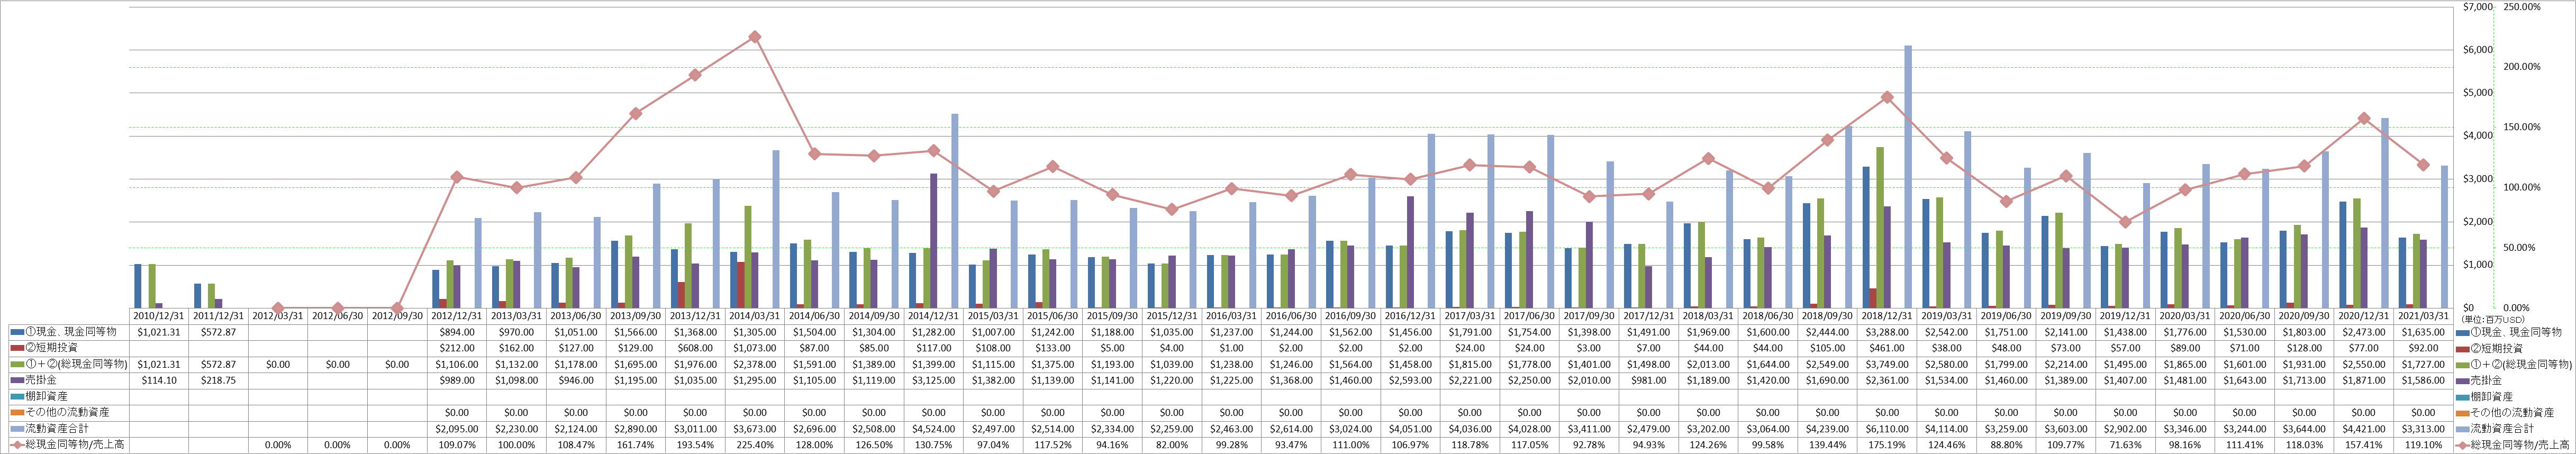The height and width of the screenshot is (454, 2576).
Task: Click the $3,288.00 cash cell
Action: point(1887,332)
